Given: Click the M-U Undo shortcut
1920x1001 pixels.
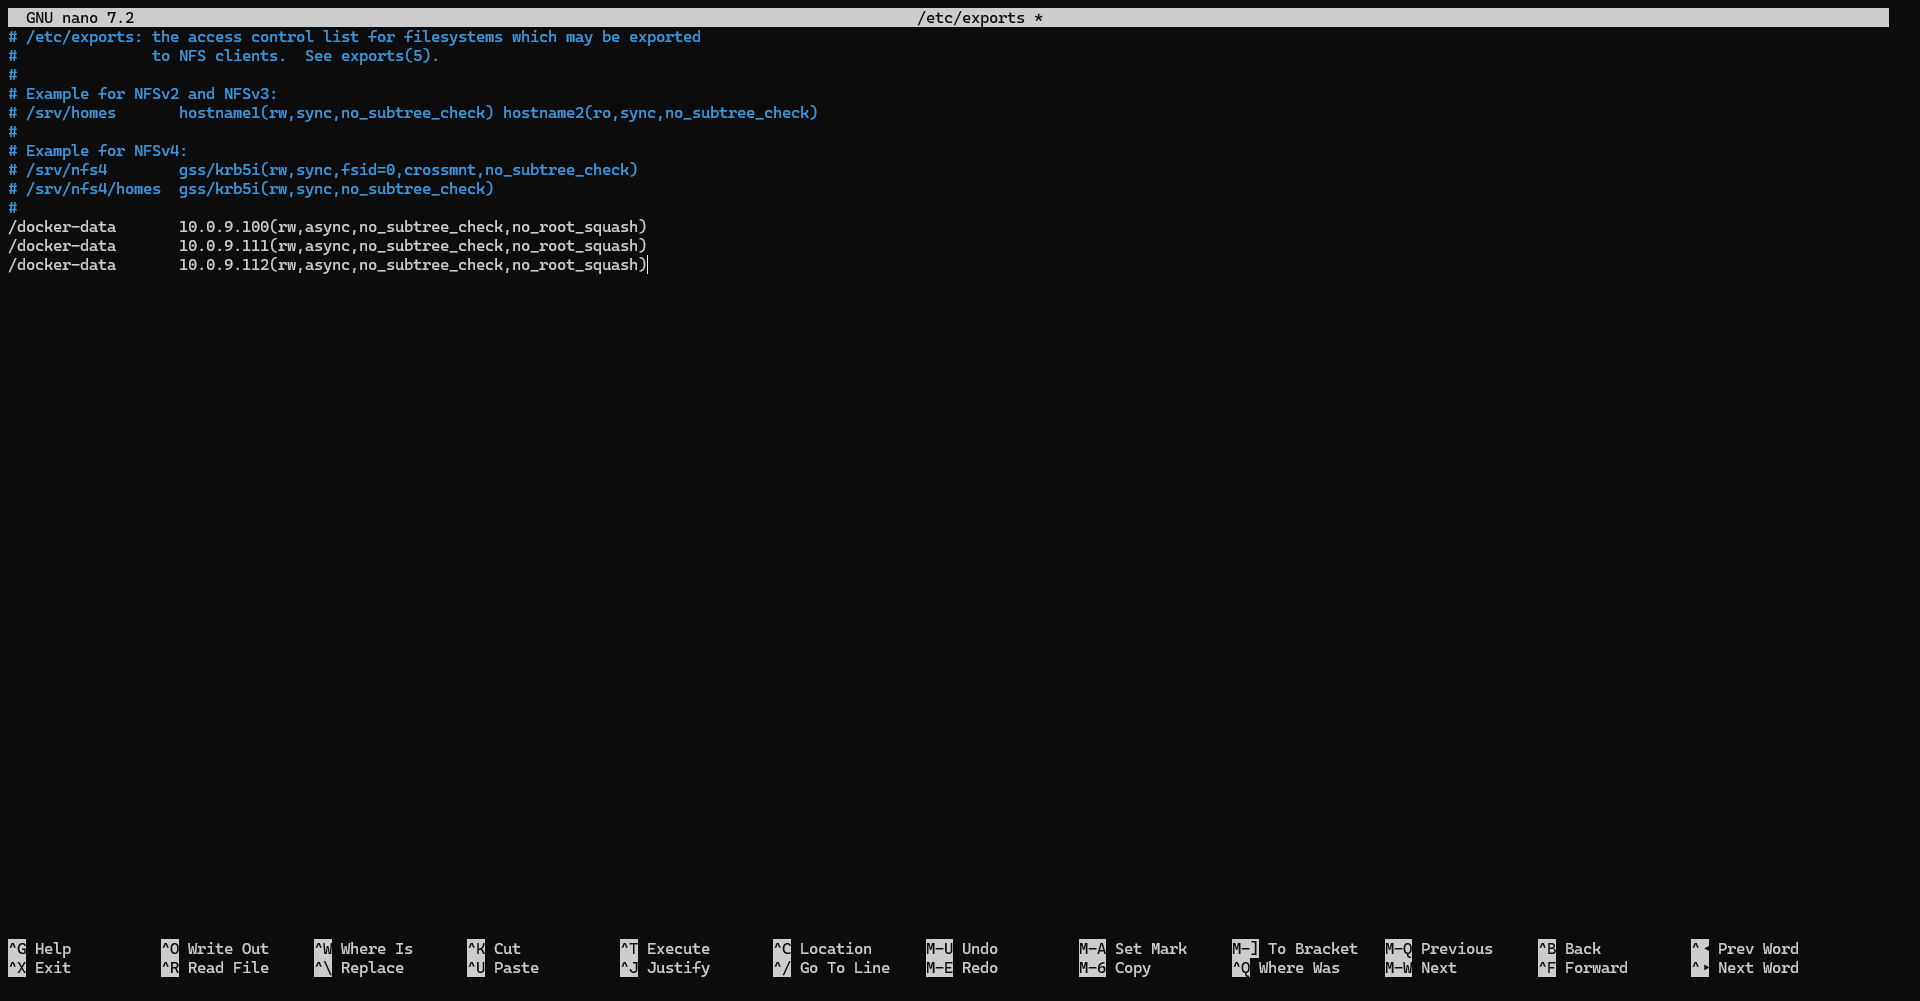Looking at the screenshot, I should click(962, 949).
